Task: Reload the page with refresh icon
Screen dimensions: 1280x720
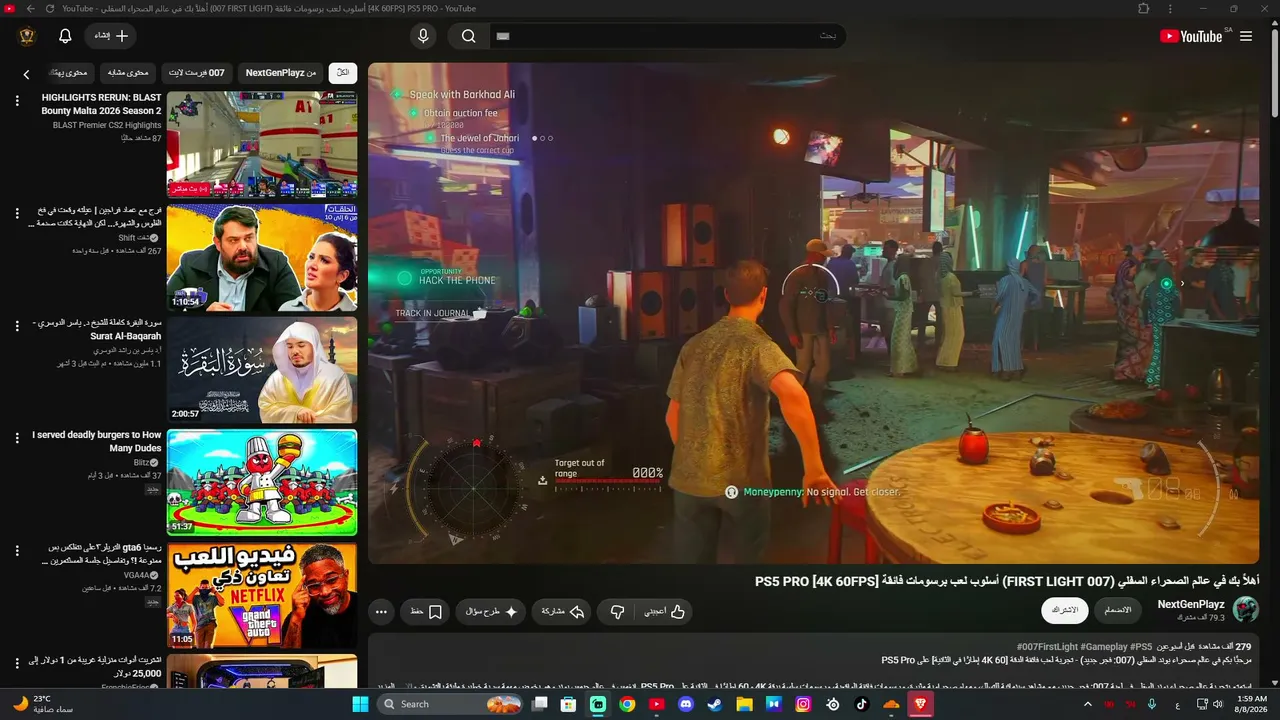Action: coord(50,9)
